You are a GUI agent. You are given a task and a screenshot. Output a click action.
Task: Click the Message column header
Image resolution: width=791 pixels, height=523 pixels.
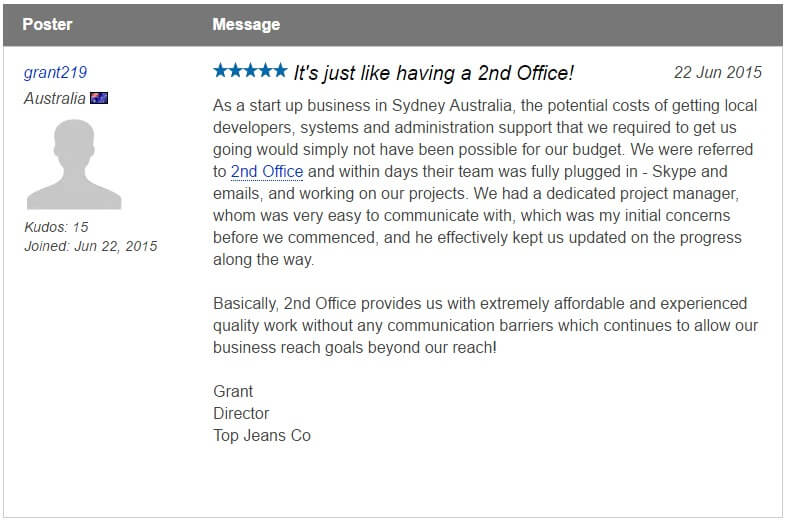pyautogui.click(x=246, y=24)
